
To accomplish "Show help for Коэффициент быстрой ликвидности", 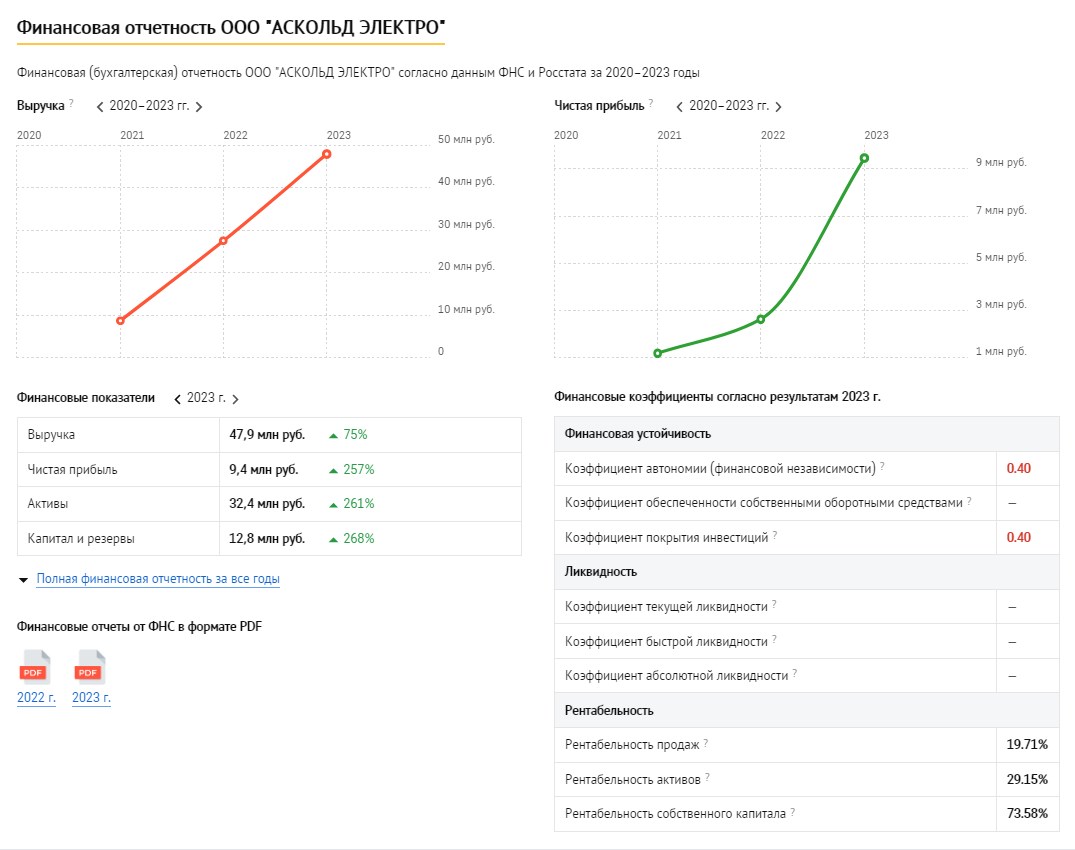I will point(774,640).
